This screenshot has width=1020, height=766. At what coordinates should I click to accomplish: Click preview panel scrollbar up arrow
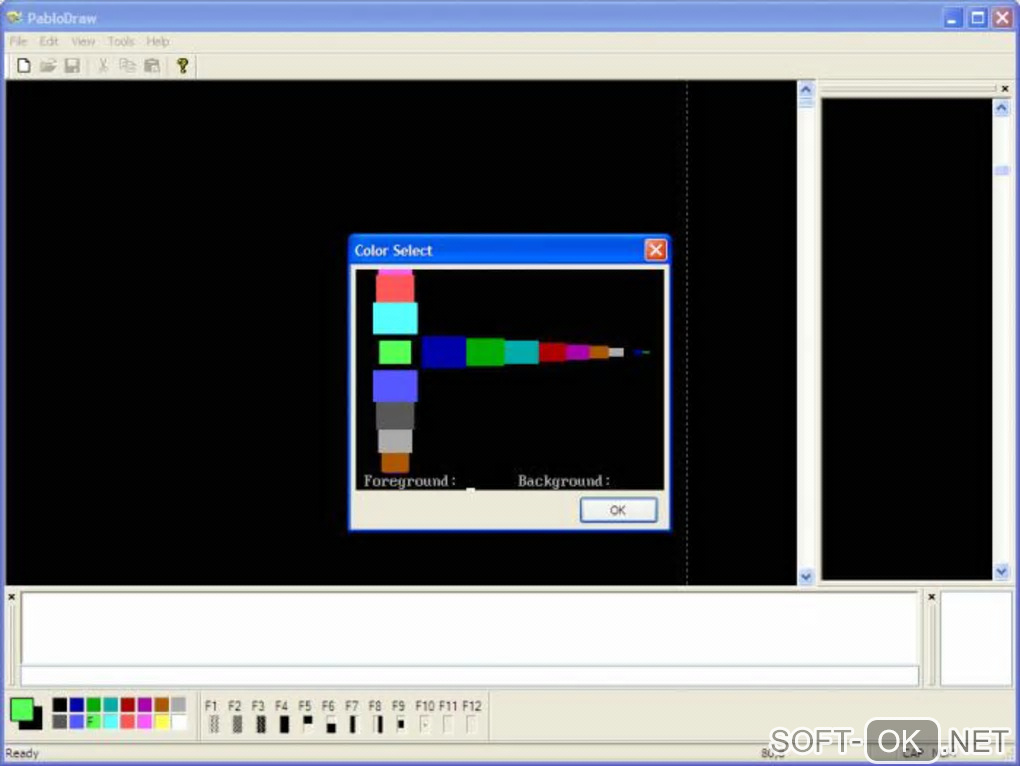tap(1002, 107)
